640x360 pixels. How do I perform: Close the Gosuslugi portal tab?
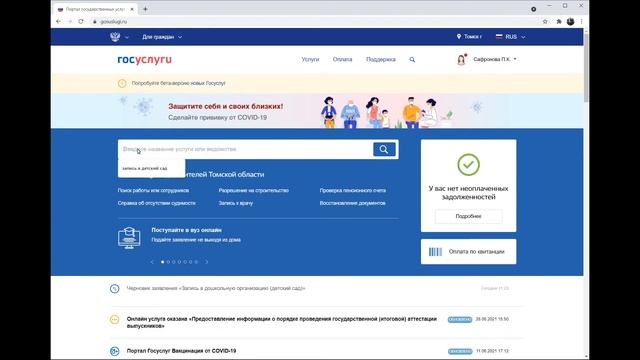(132, 9)
